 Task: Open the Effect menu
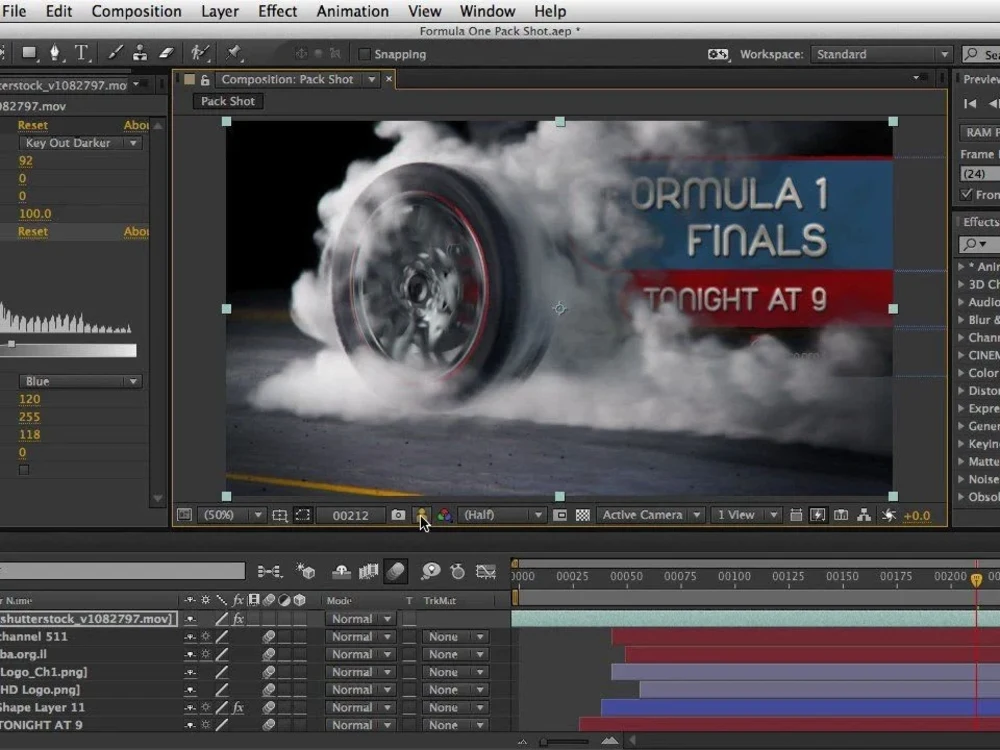[x=277, y=11]
